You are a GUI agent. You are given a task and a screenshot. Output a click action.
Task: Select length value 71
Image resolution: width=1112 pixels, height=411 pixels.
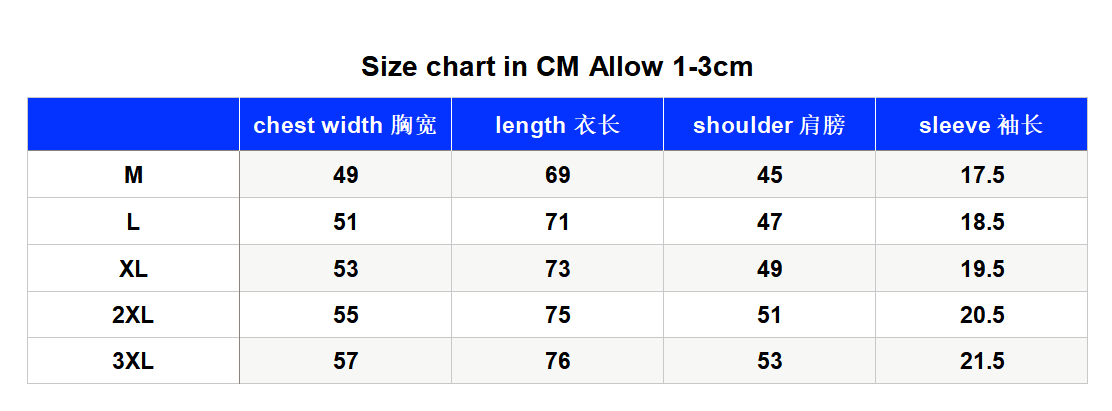point(557,222)
